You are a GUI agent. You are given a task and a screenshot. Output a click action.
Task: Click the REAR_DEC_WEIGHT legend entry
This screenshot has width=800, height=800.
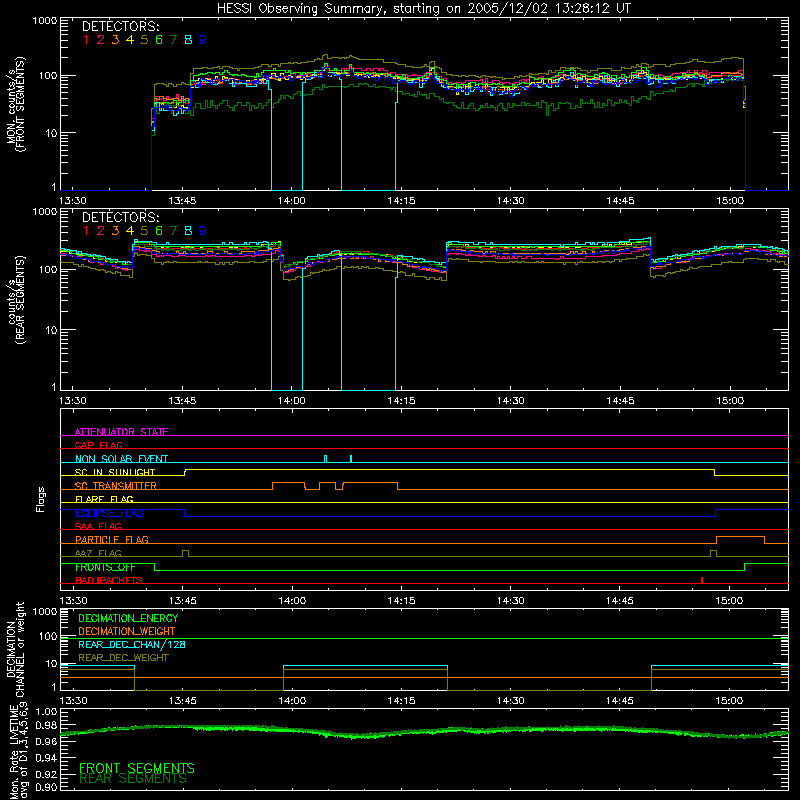[123, 658]
